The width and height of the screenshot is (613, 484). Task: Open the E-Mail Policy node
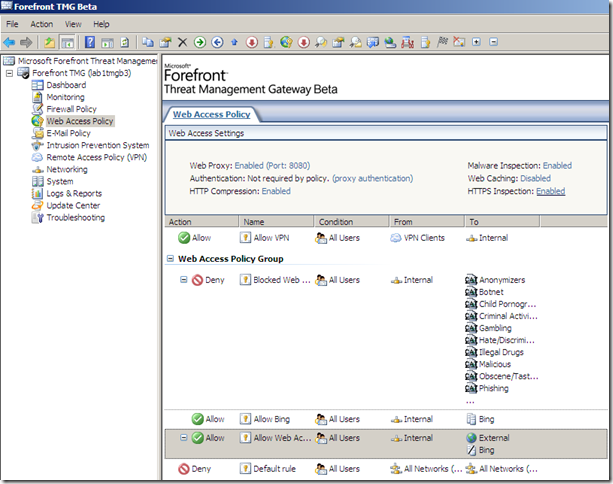(68, 133)
